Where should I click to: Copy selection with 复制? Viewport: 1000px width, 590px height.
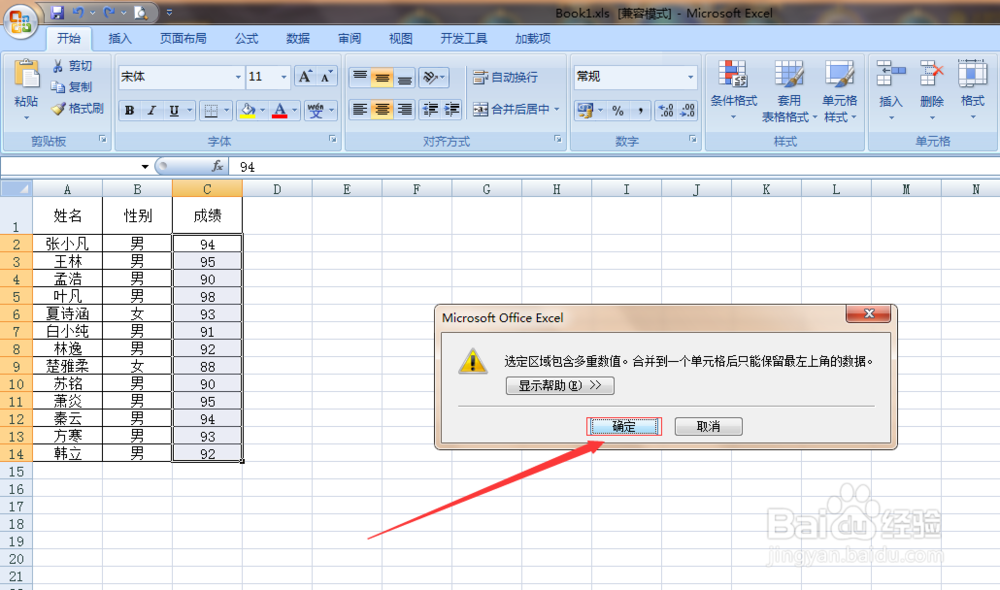[72, 87]
